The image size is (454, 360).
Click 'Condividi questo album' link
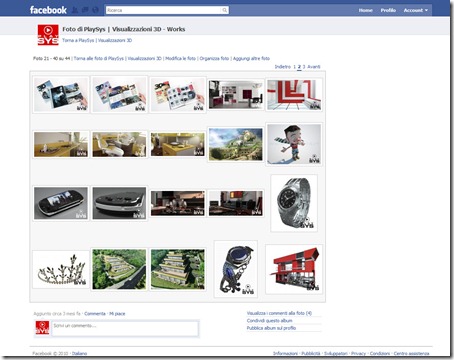coord(269,321)
